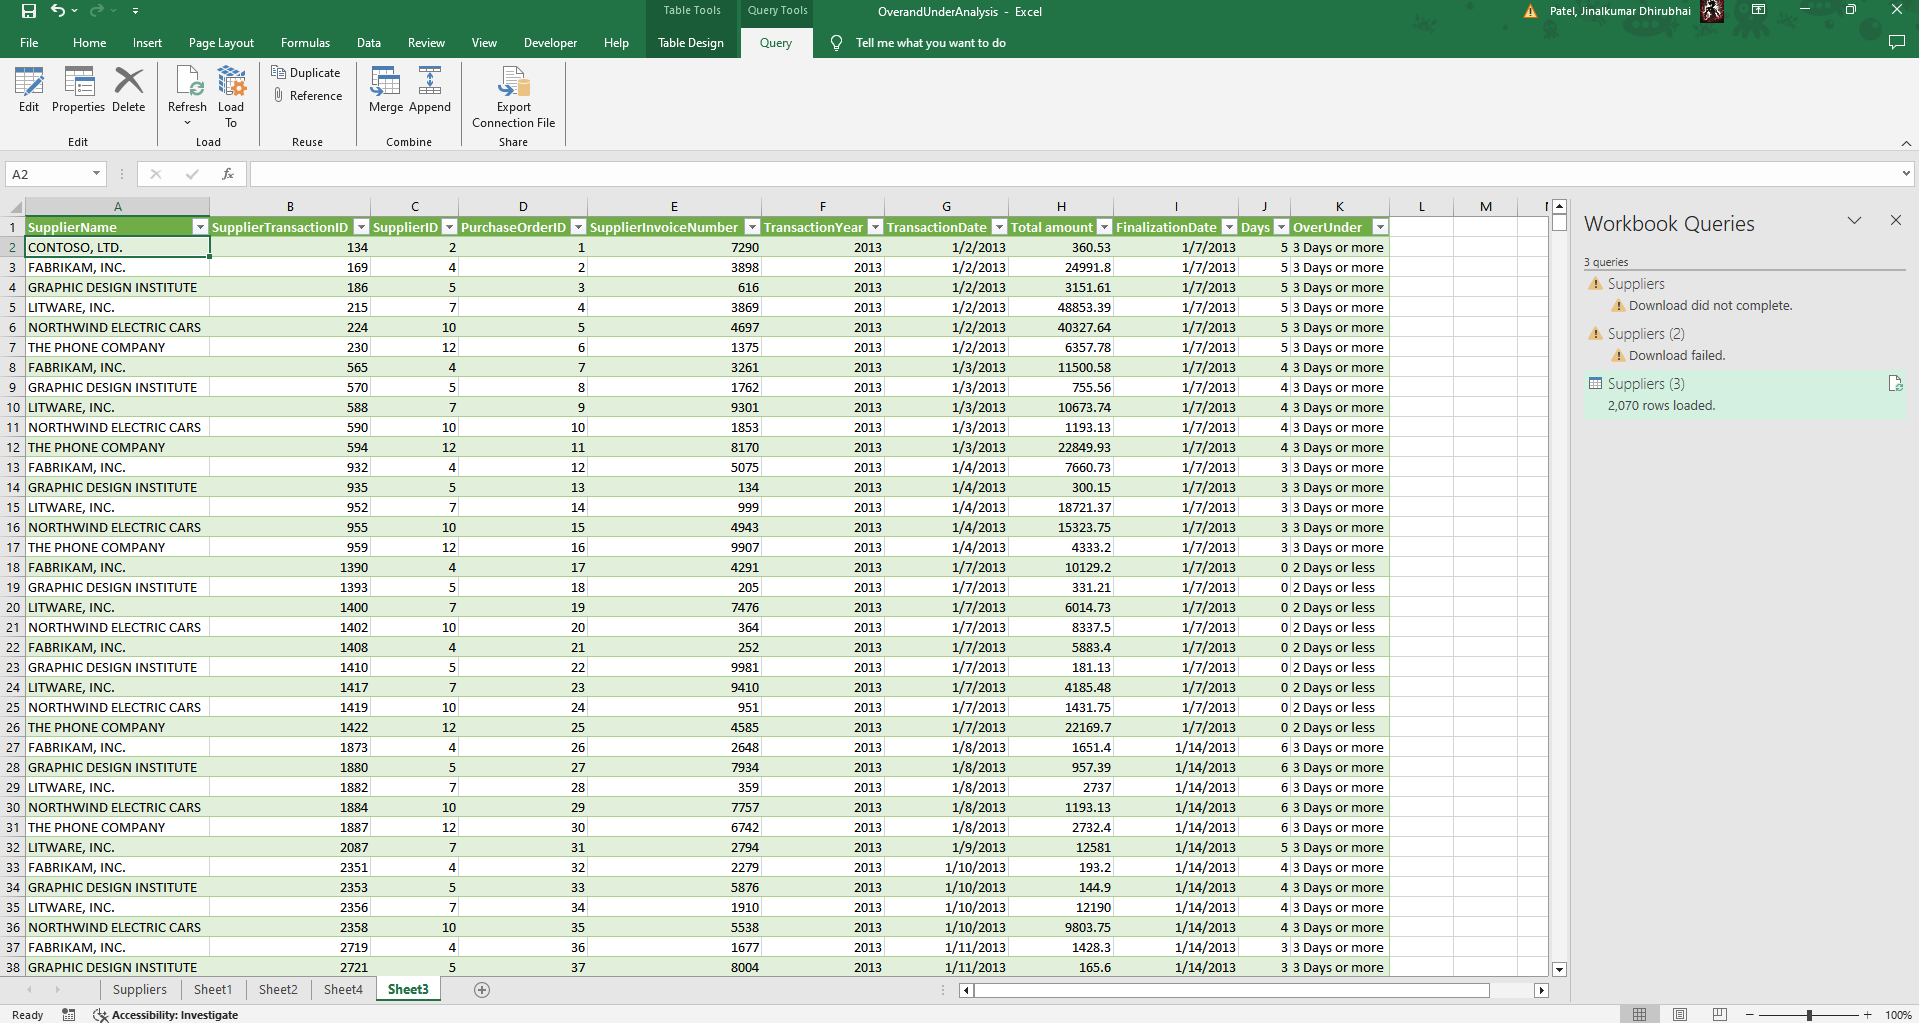Open the Sheet4 tab
Image resolution: width=1919 pixels, height=1023 pixels.
point(343,990)
